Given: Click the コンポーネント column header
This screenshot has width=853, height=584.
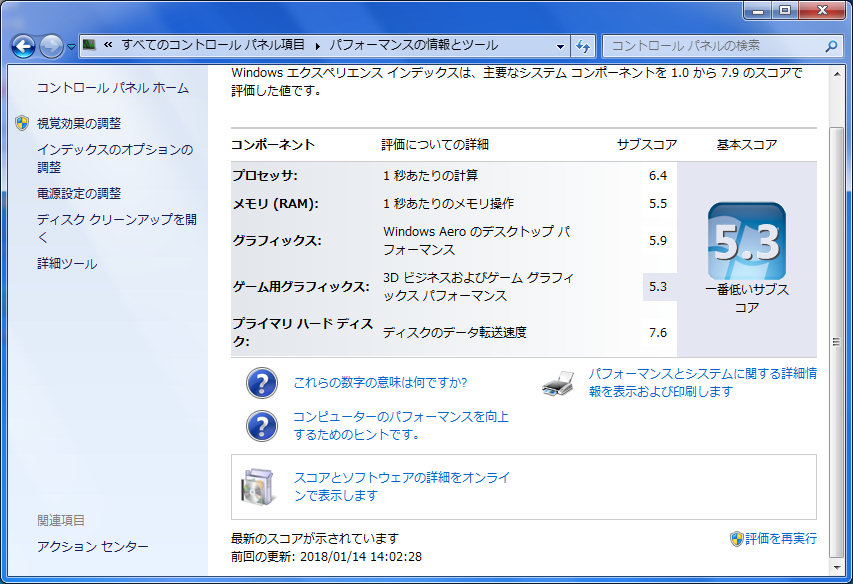Looking at the screenshot, I should tap(273, 145).
